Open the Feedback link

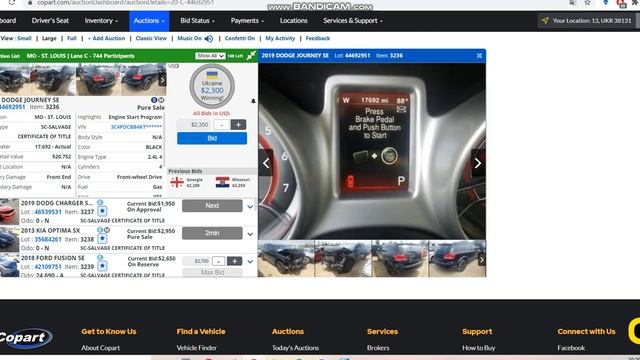pyautogui.click(x=318, y=38)
